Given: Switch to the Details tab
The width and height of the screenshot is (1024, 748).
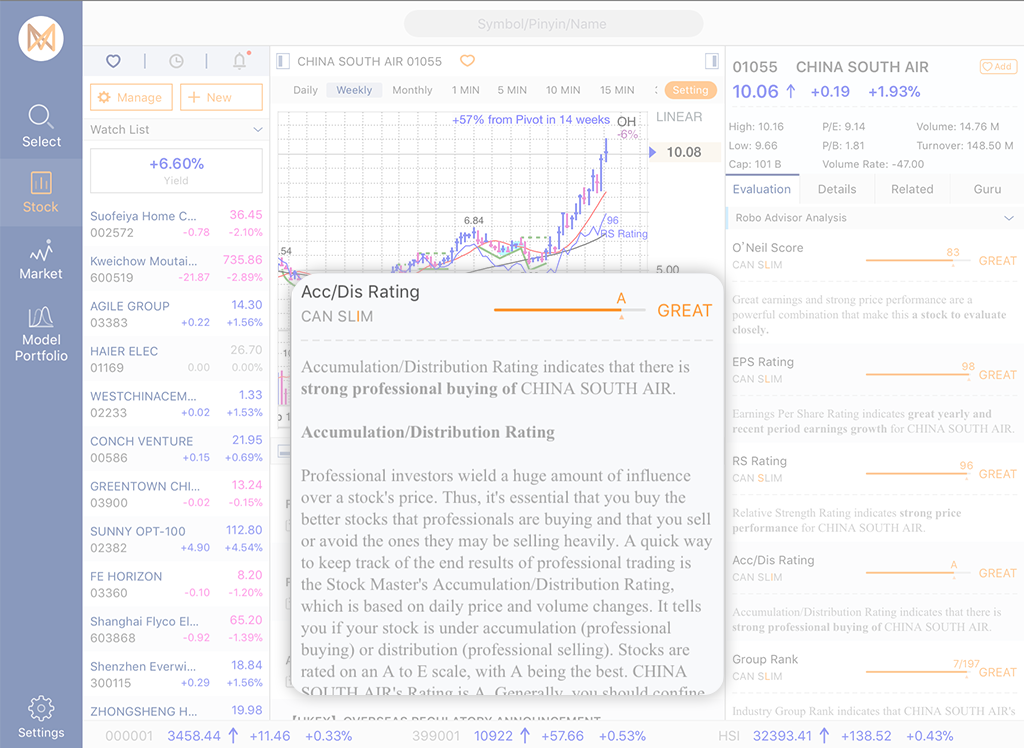Looking at the screenshot, I should pyautogui.click(x=837, y=189).
